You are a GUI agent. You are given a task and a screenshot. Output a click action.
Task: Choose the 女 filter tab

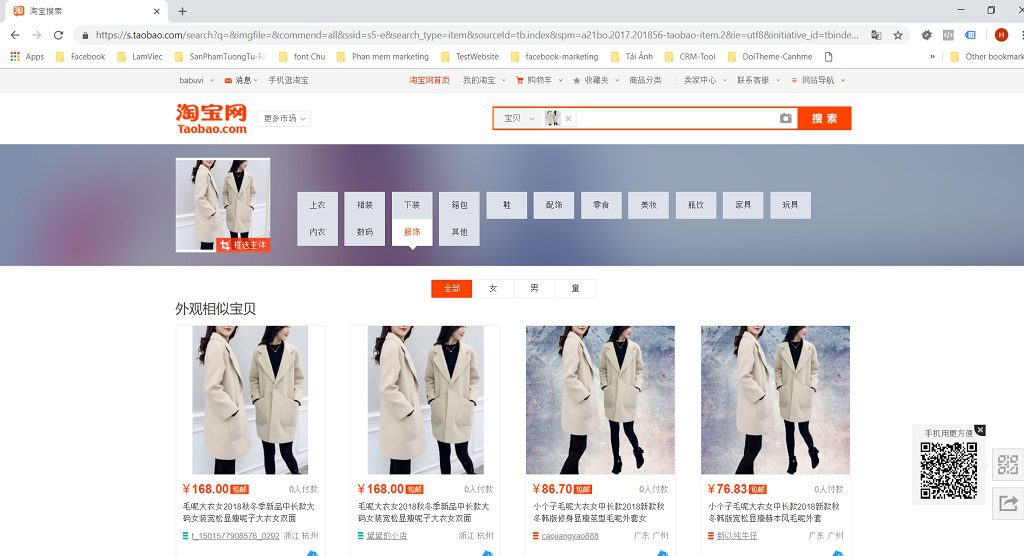493,288
